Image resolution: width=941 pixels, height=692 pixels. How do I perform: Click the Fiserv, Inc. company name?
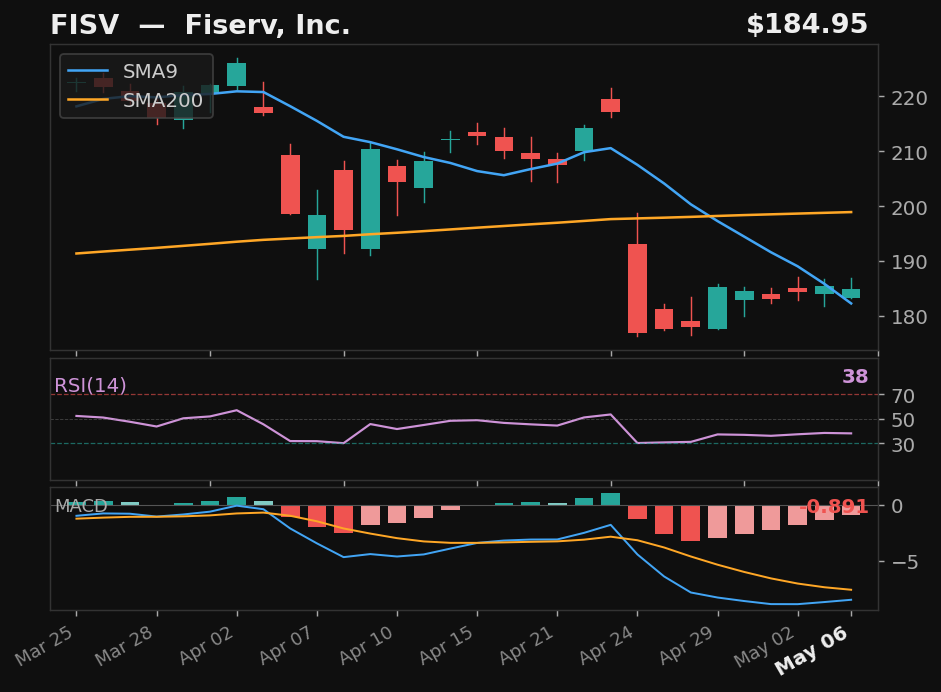[267, 25]
